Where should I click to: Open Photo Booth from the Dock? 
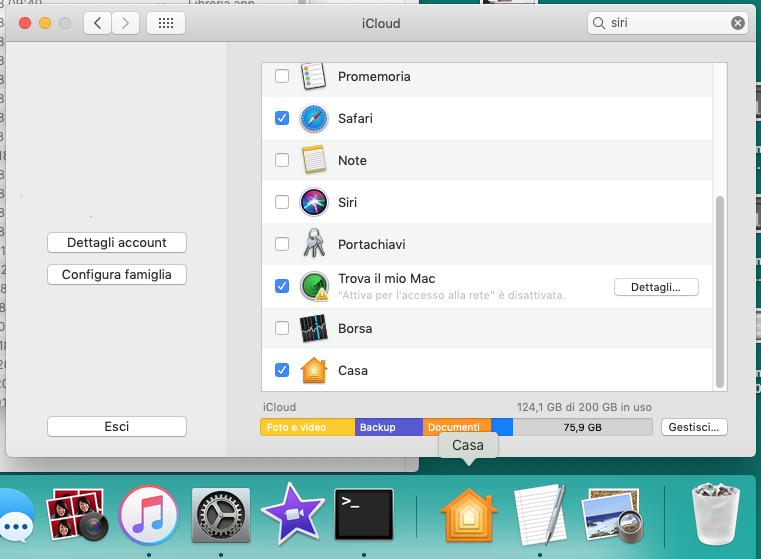point(78,515)
